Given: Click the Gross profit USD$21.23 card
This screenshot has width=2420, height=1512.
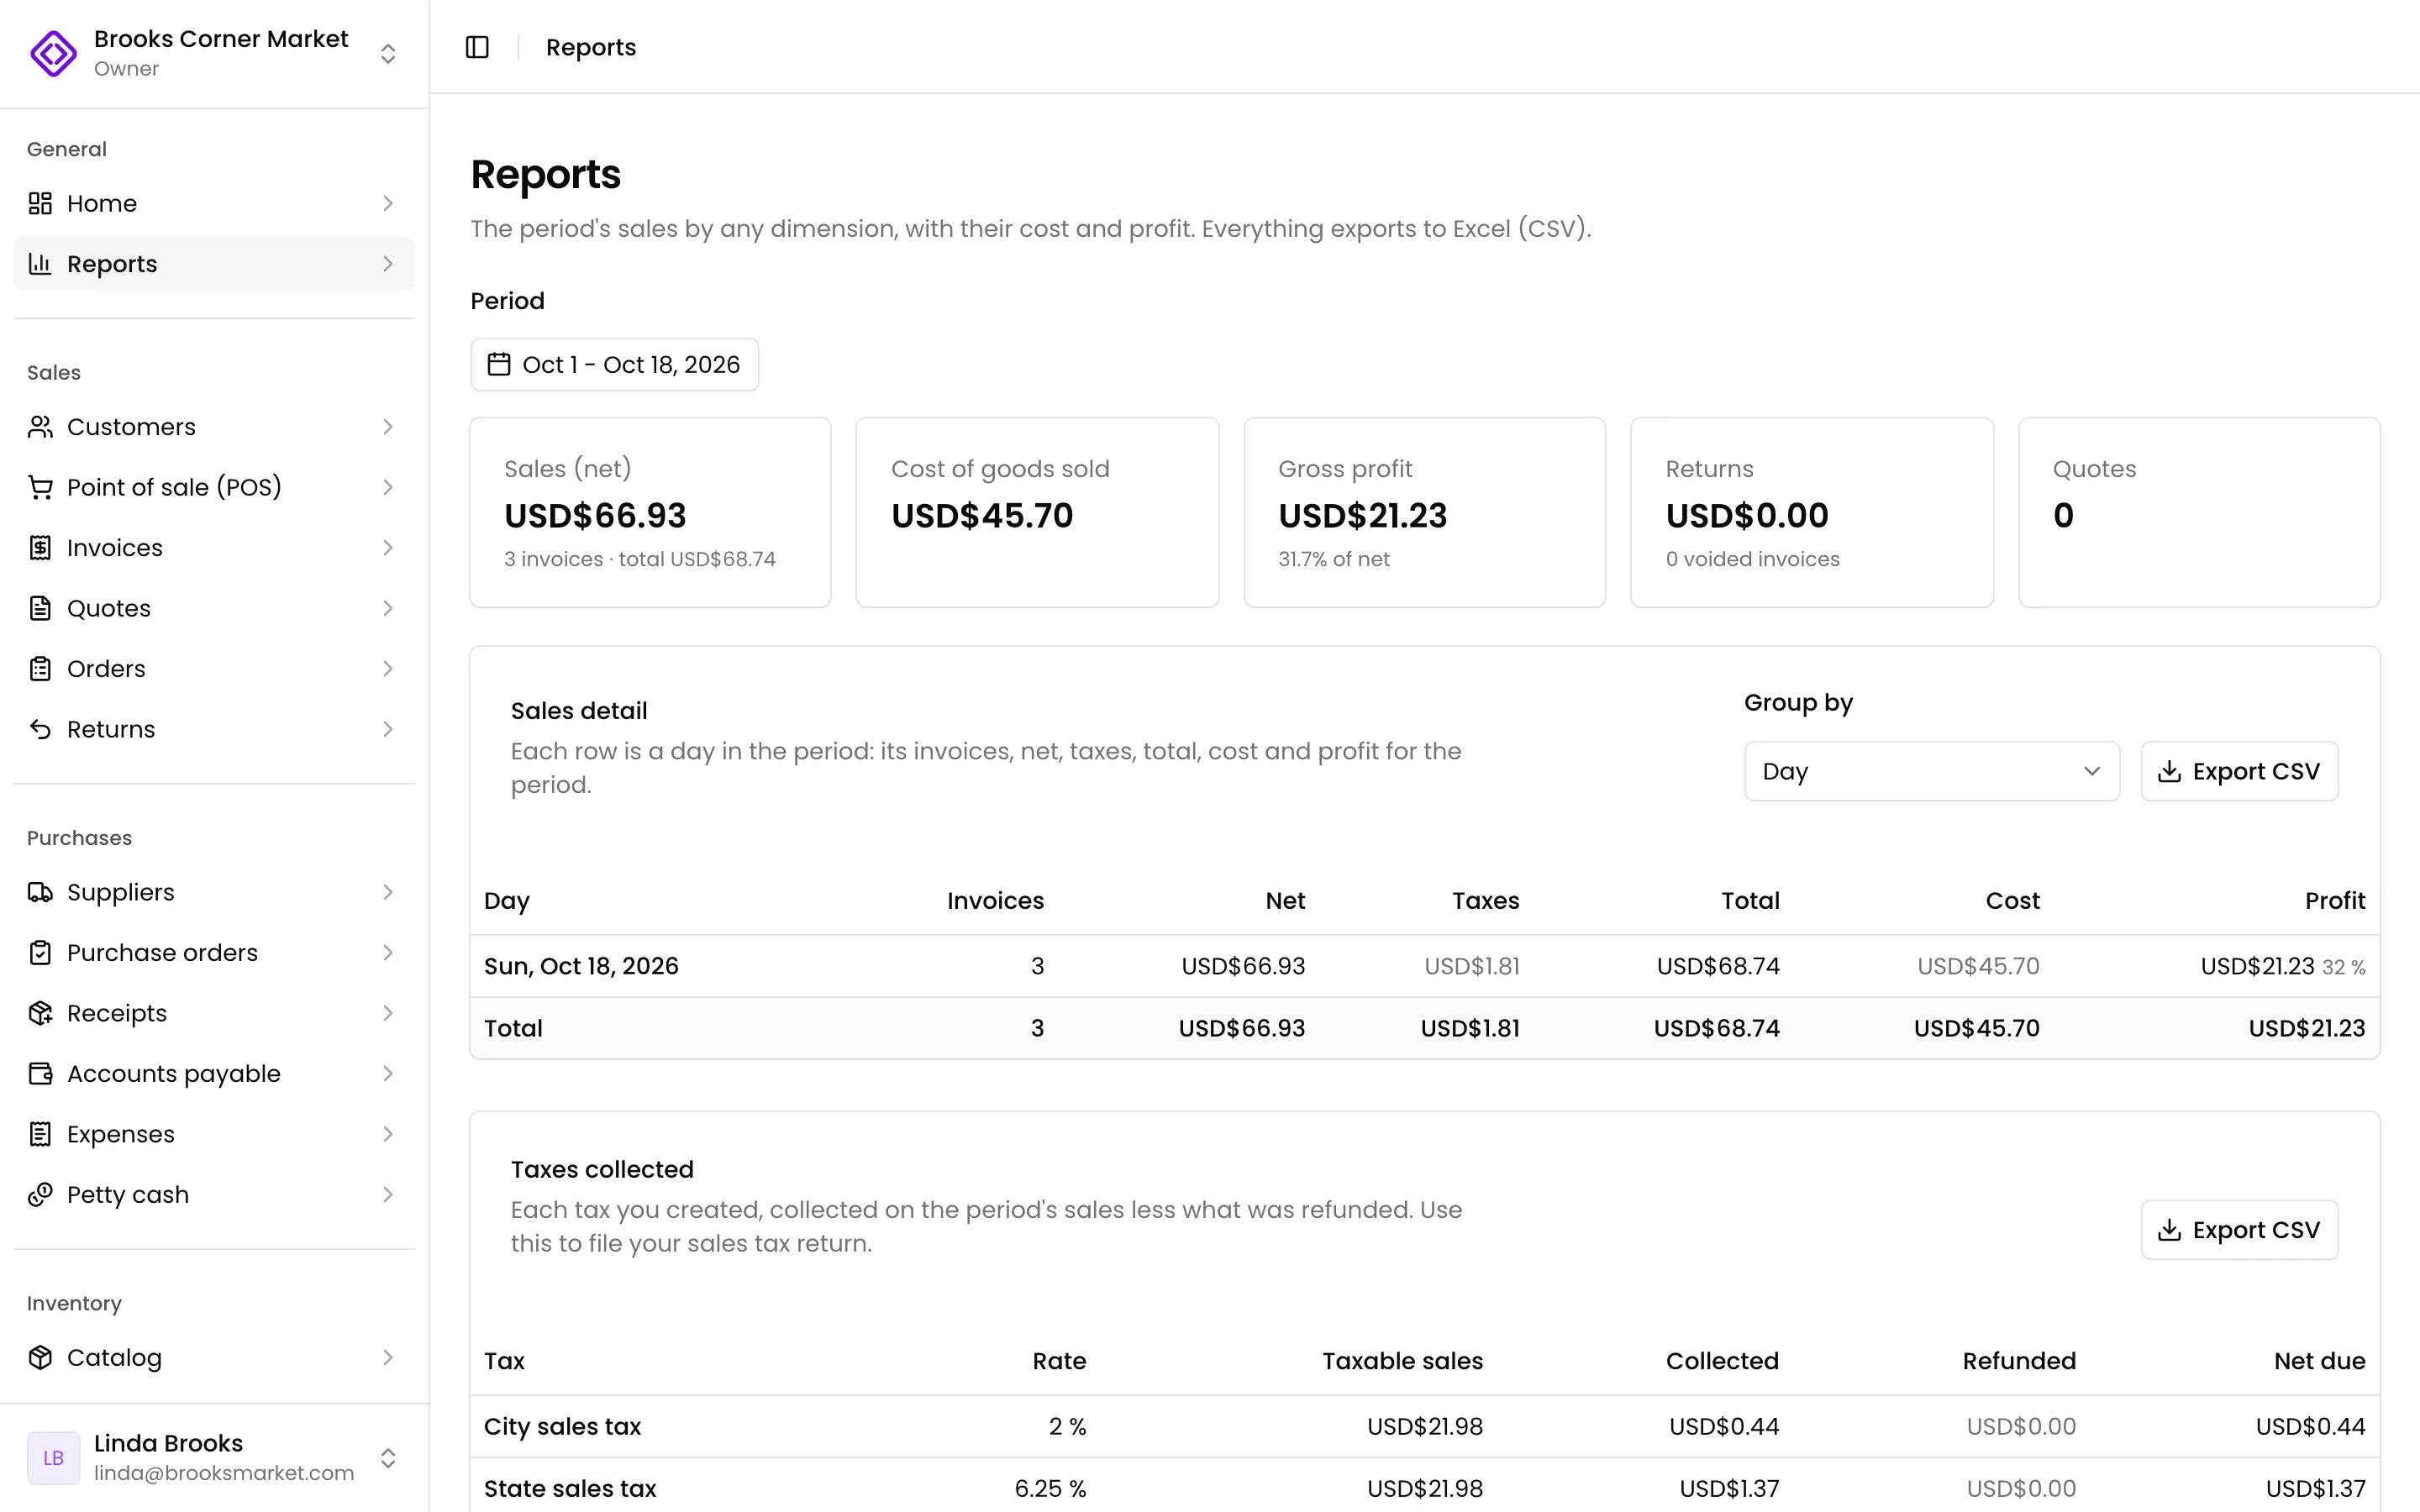Looking at the screenshot, I should pos(1424,512).
